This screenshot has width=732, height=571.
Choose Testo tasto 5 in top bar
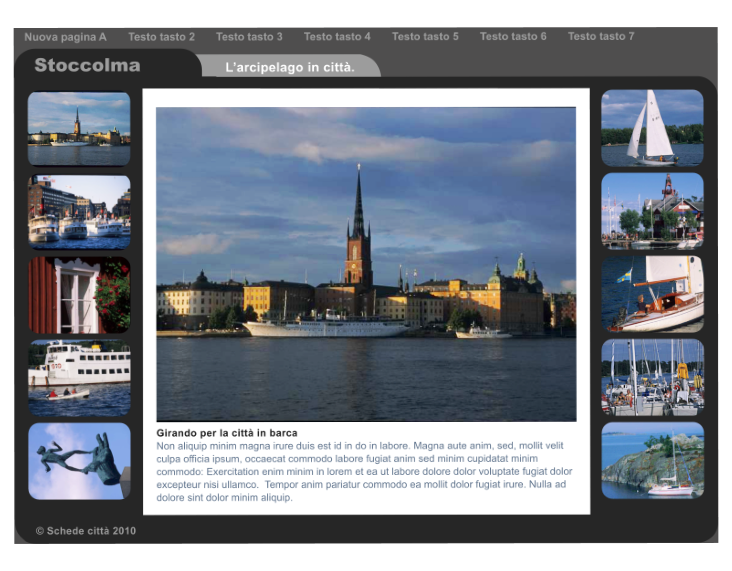click(x=425, y=37)
